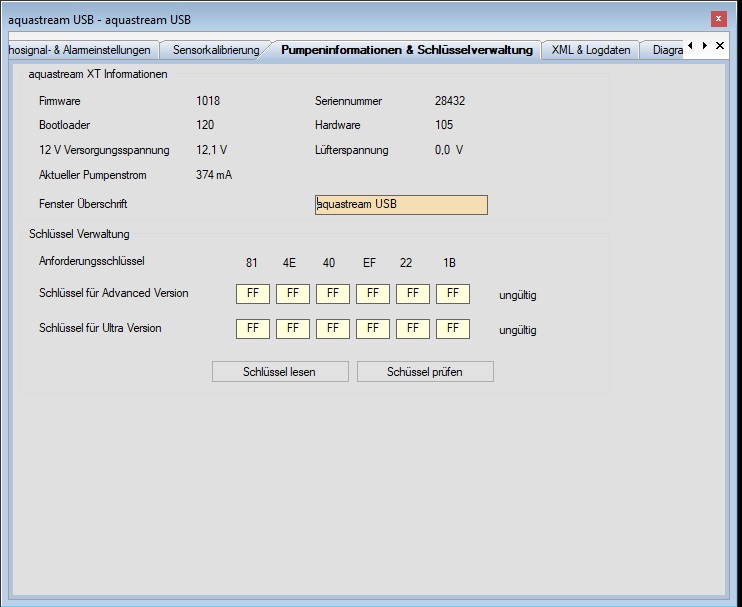Click the Anforderungsschlüssel byte EF
This screenshot has height=607, width=742.
tap(369, 263)
